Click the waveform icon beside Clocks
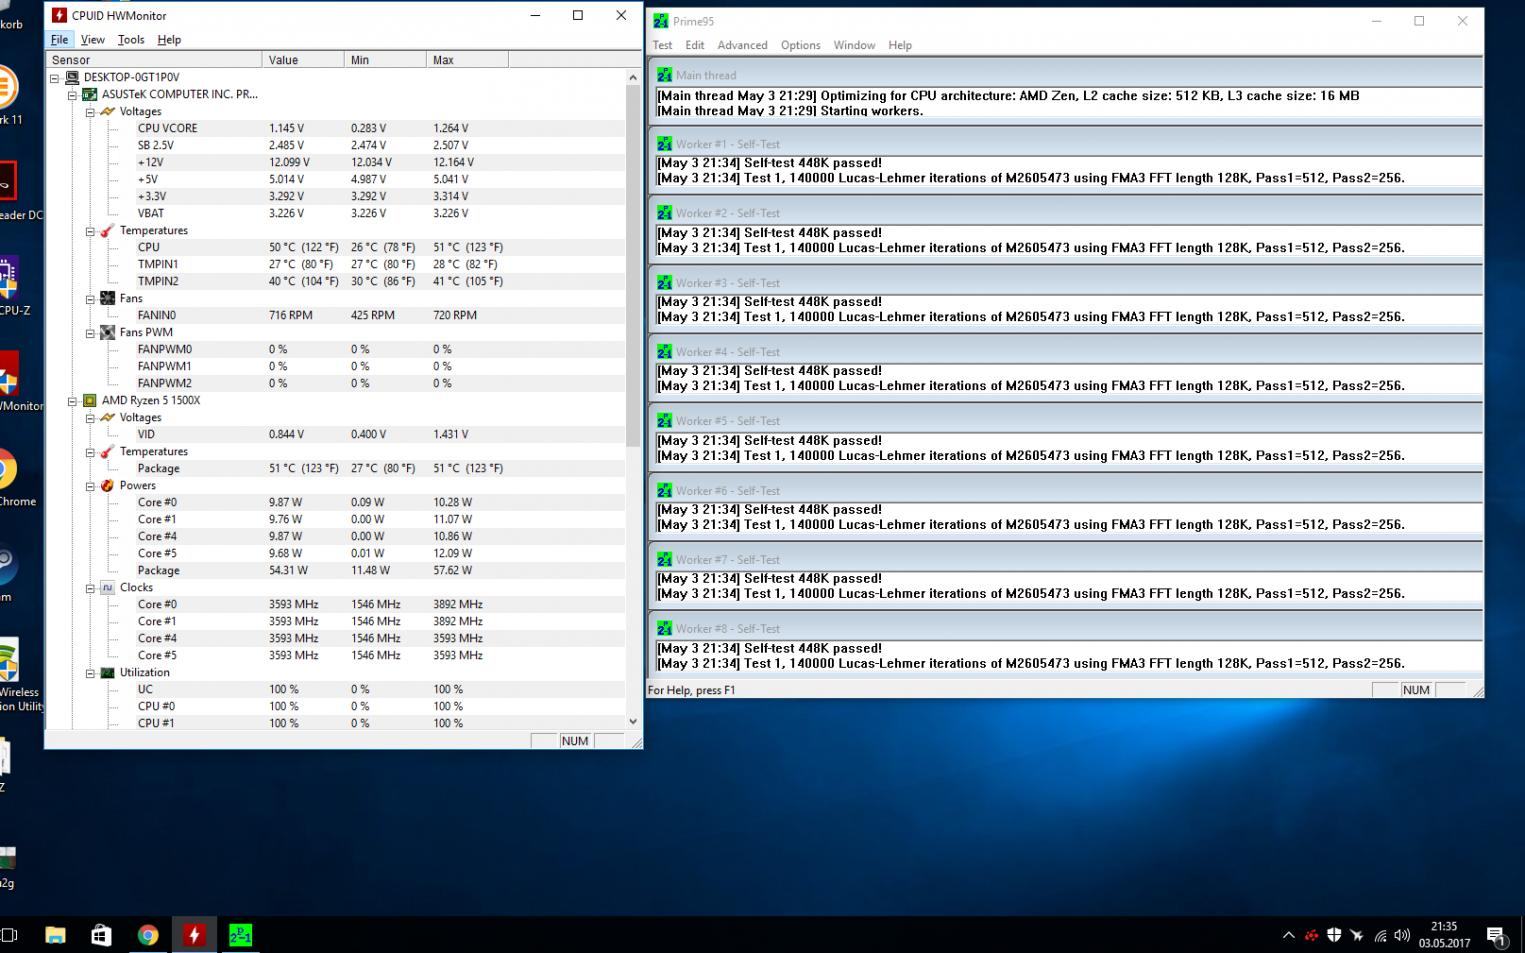 click(107, 587)
